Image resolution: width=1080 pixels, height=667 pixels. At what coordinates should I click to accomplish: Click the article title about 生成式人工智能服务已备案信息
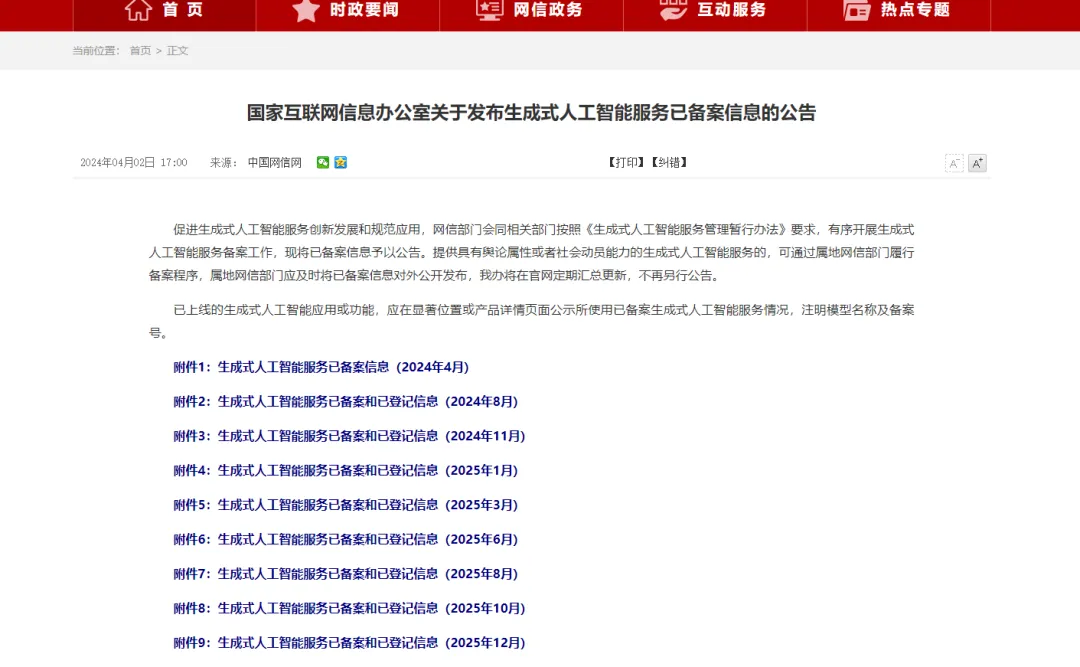[x=531, y=113]
